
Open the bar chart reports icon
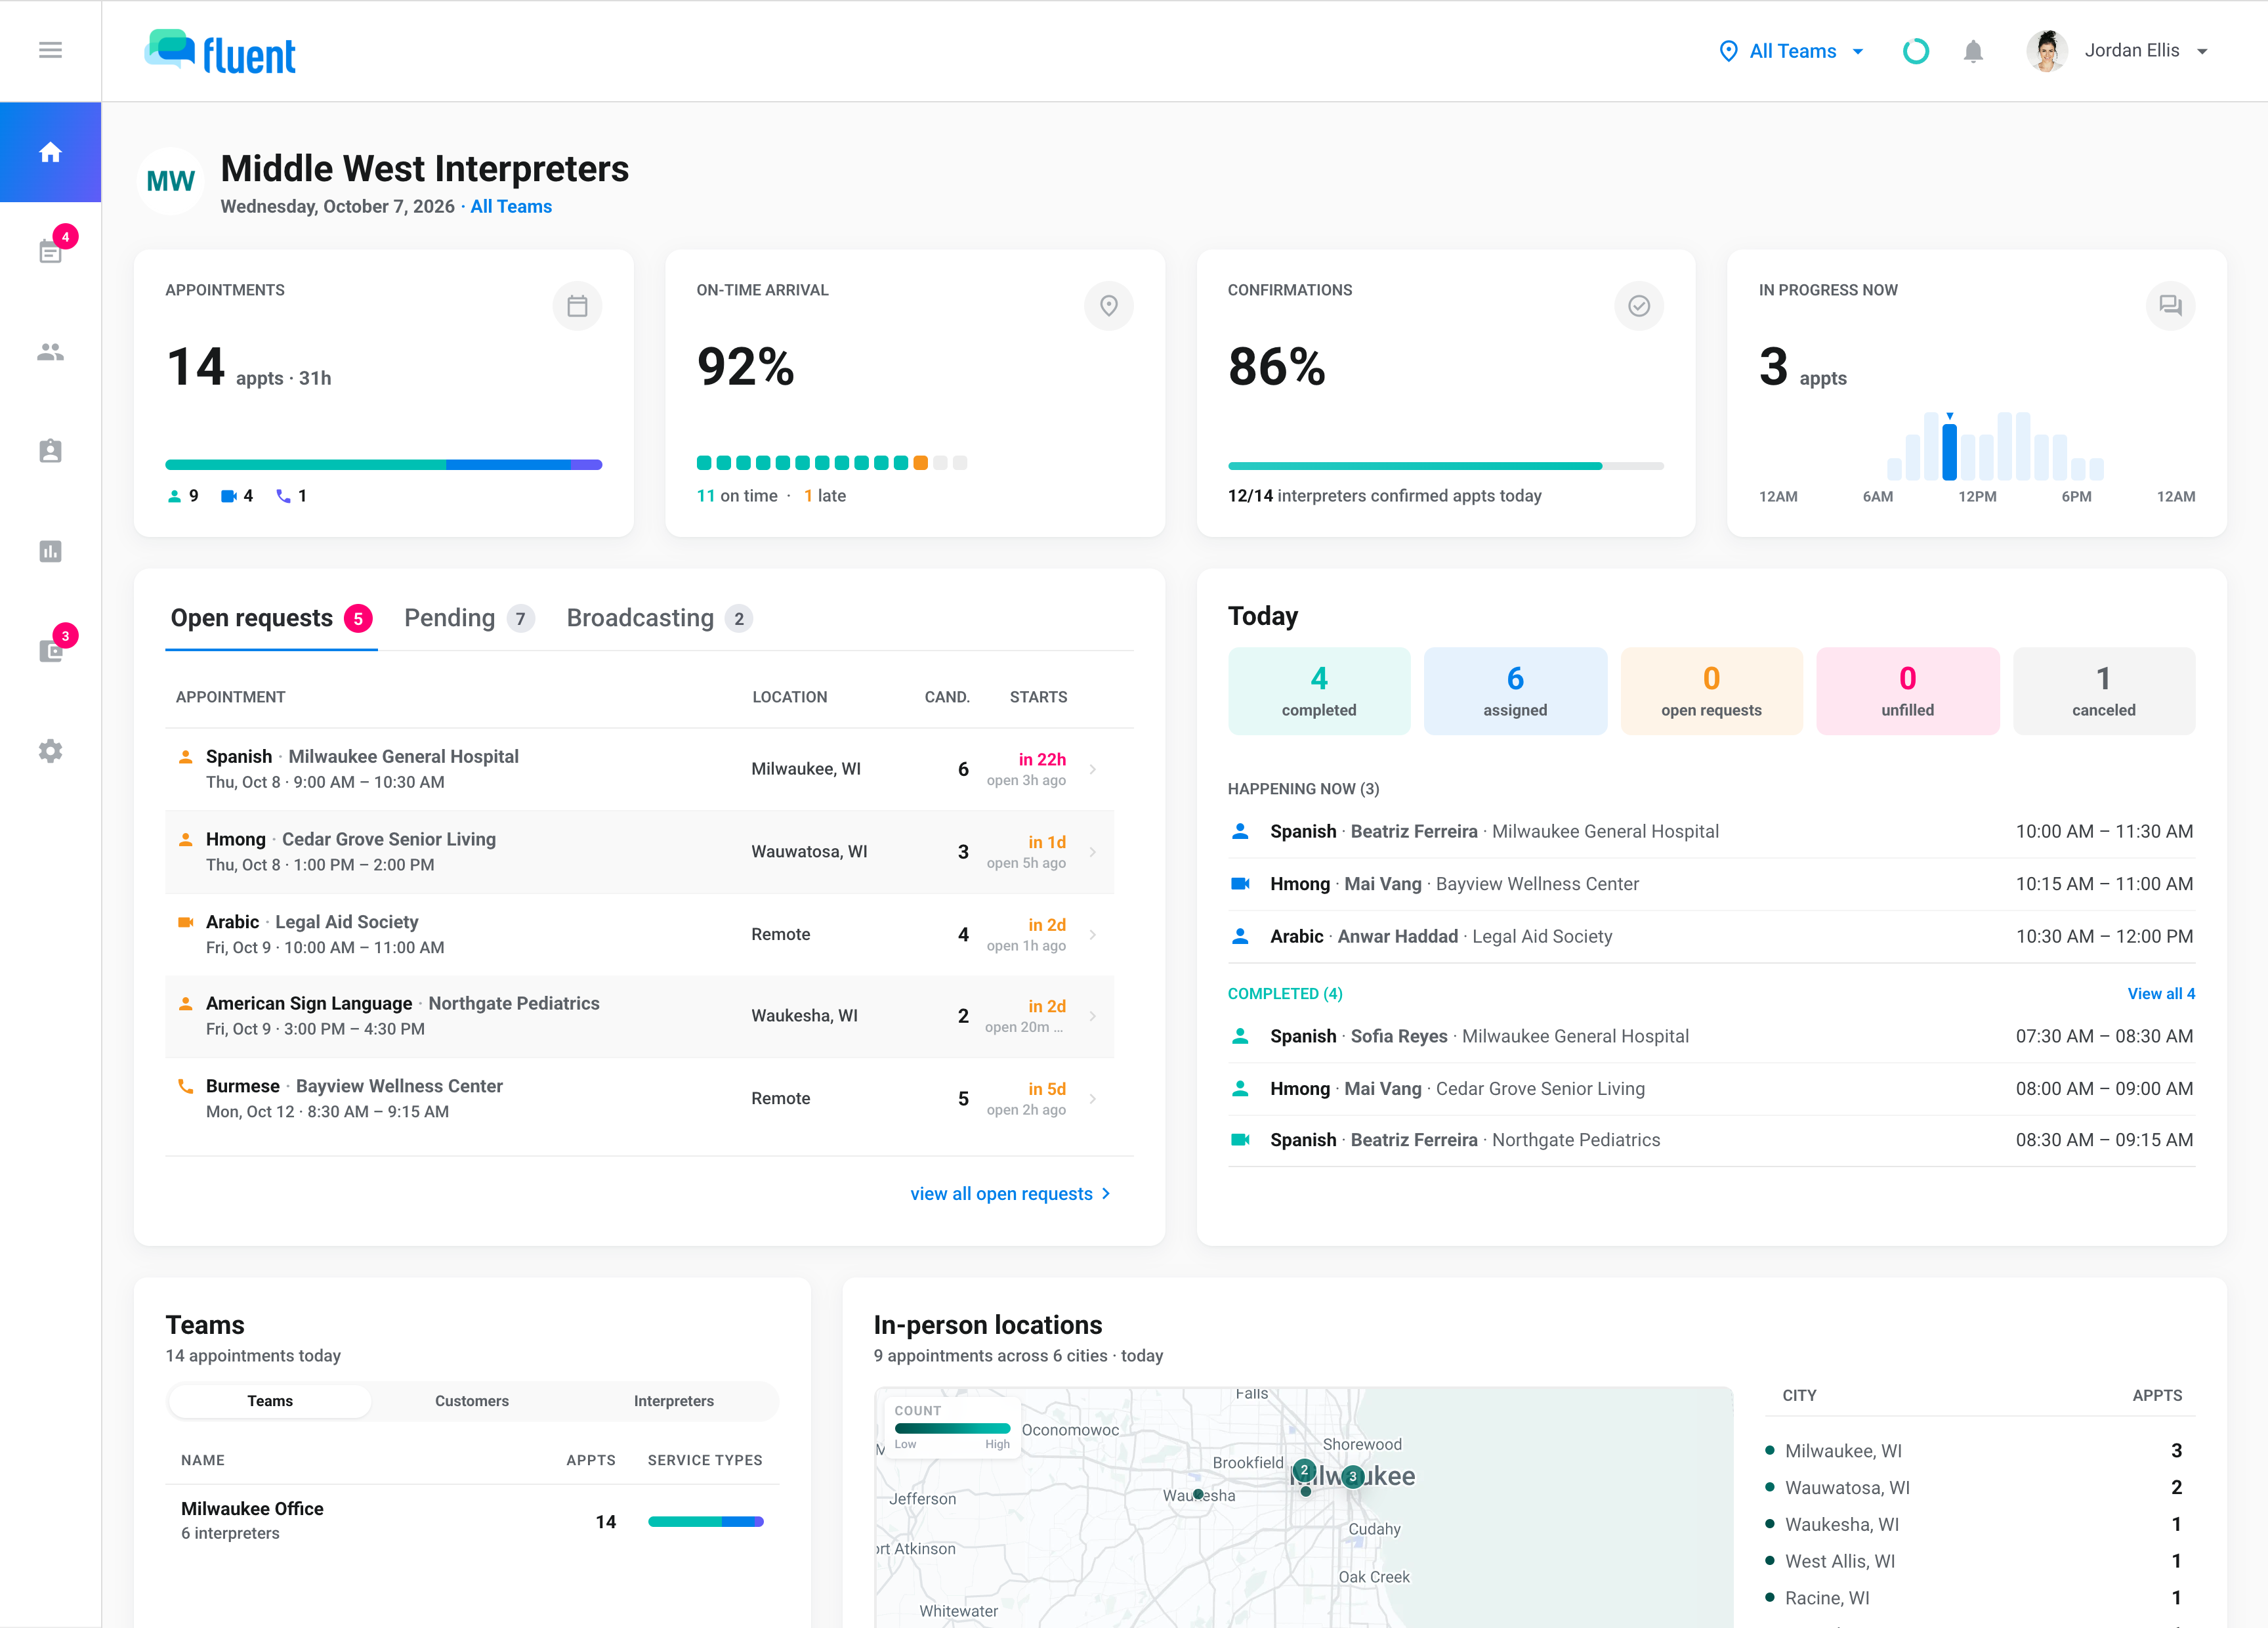(50, 551)
